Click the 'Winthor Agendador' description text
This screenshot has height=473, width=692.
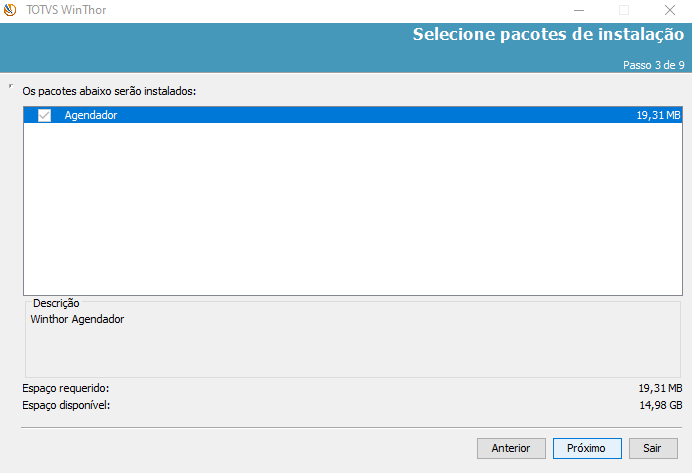point(78,320)
